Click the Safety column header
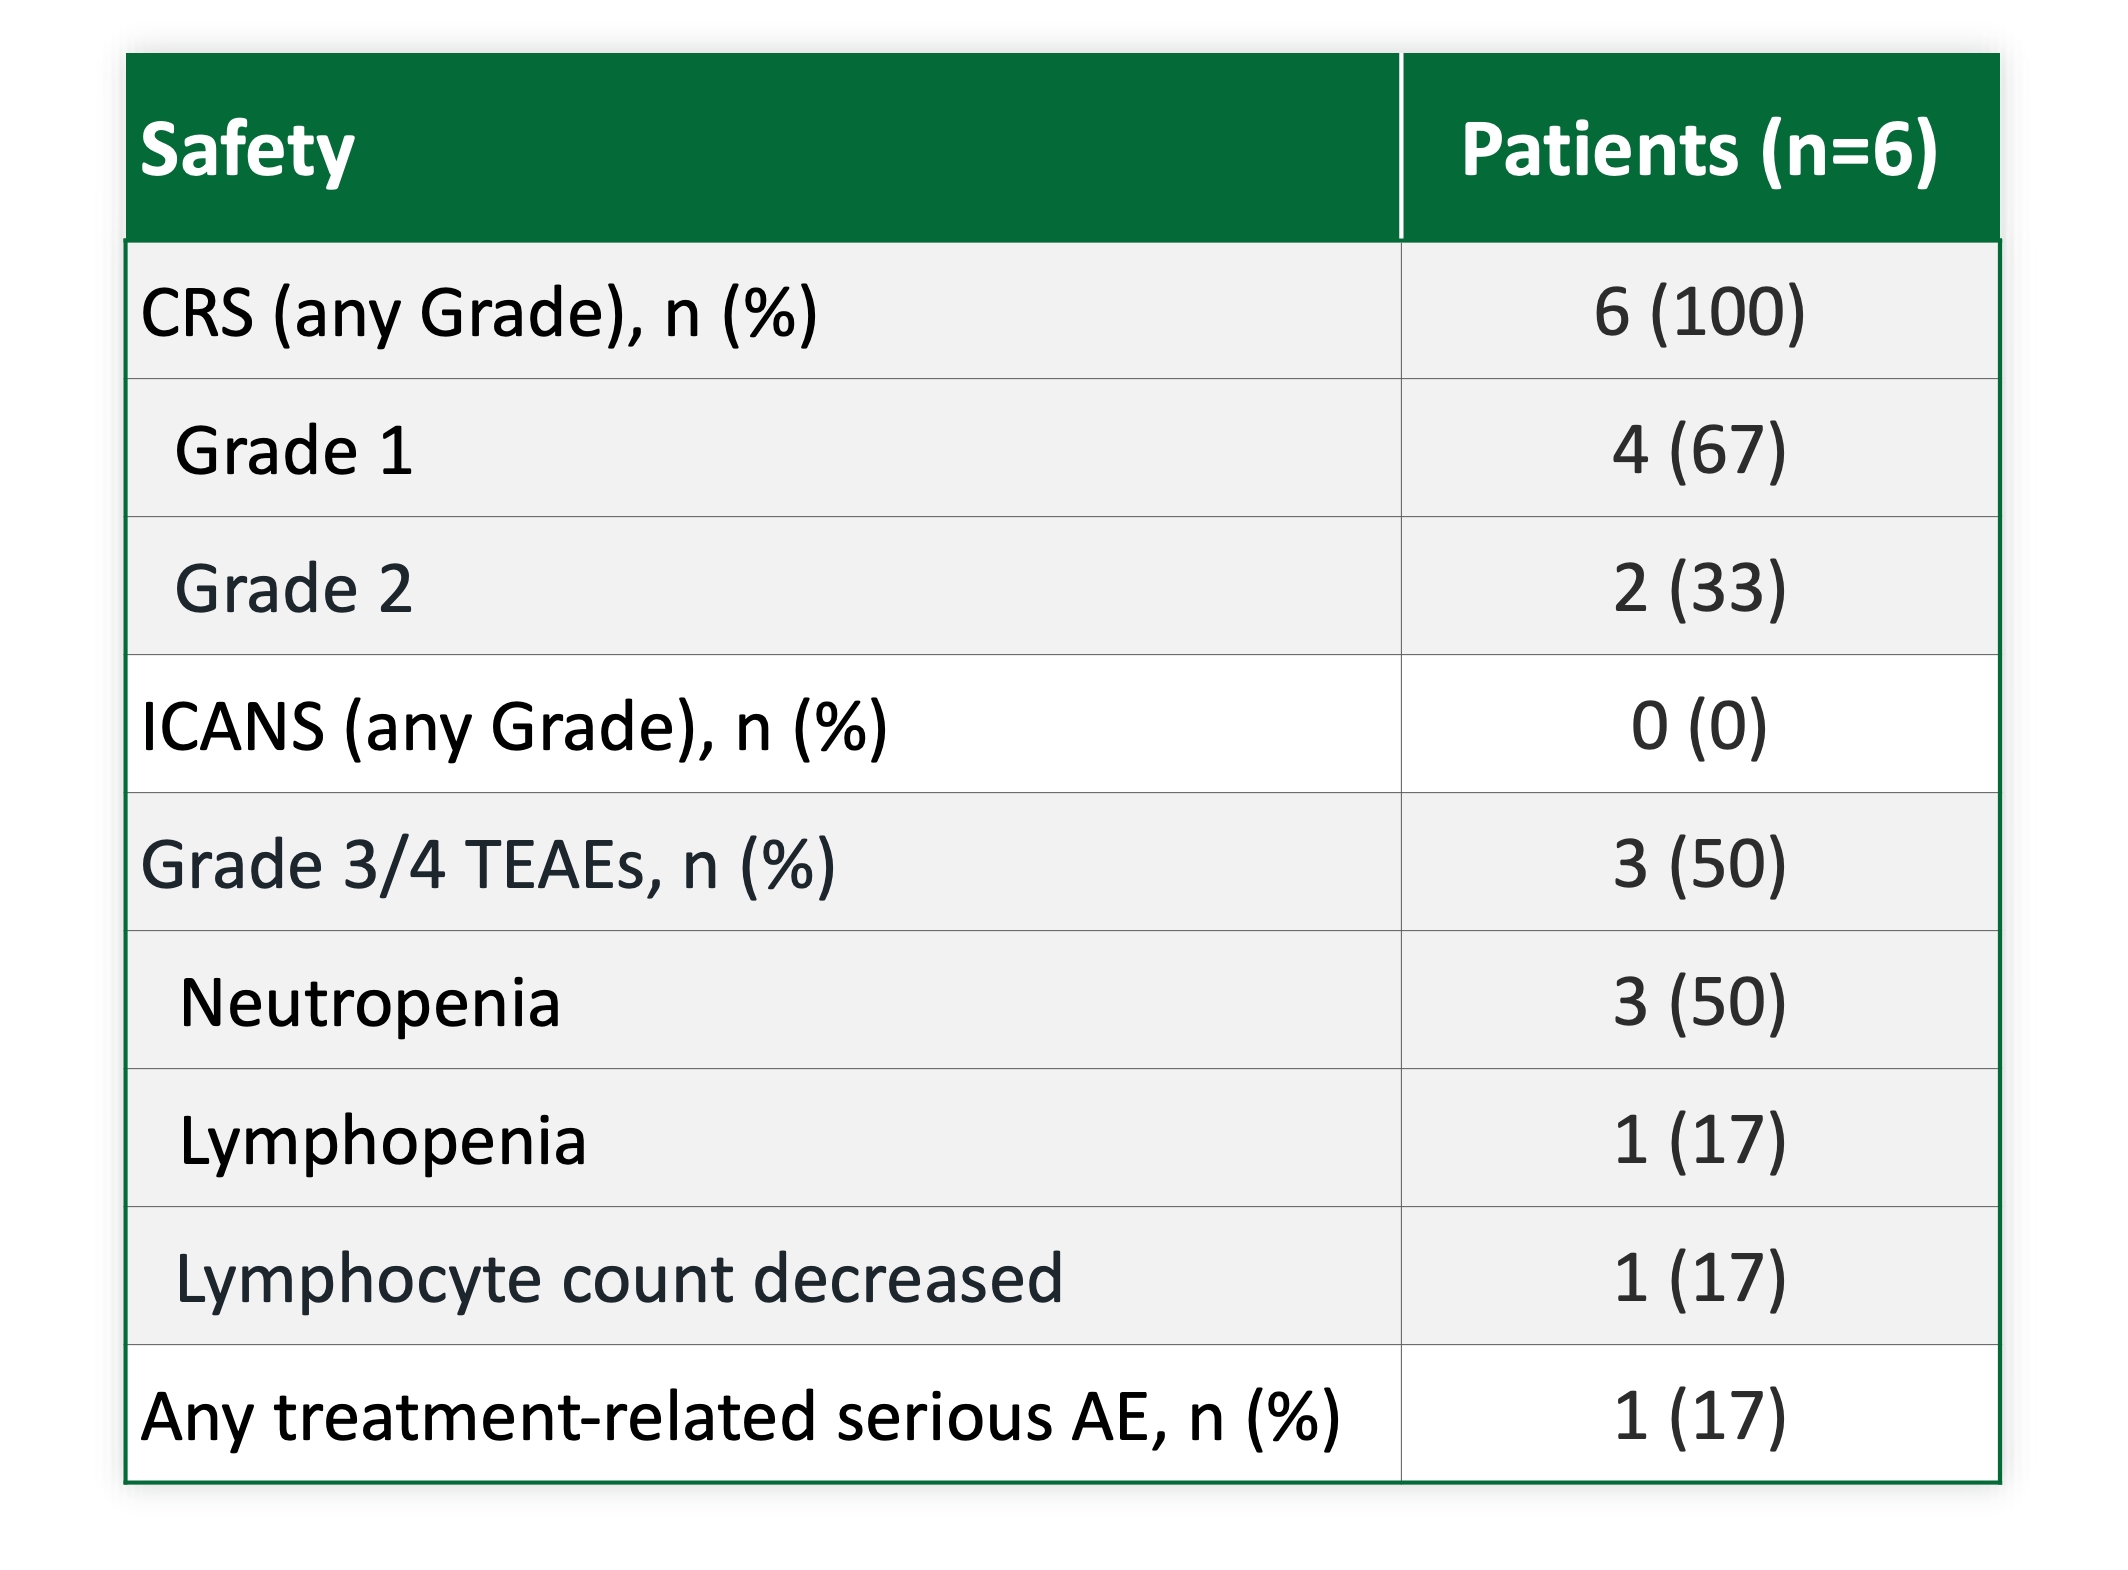The width and height of the screenshot is (2128, 1570). coord(248,150)
